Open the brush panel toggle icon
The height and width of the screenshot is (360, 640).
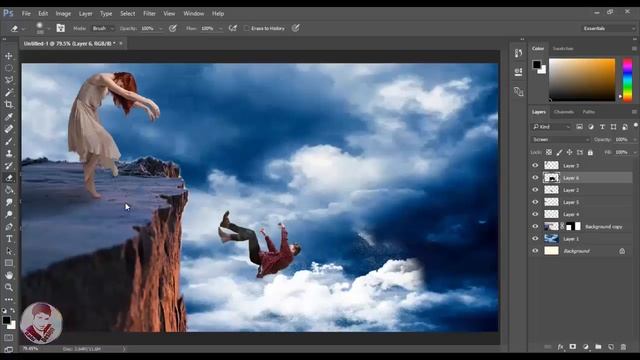point(60,28)
